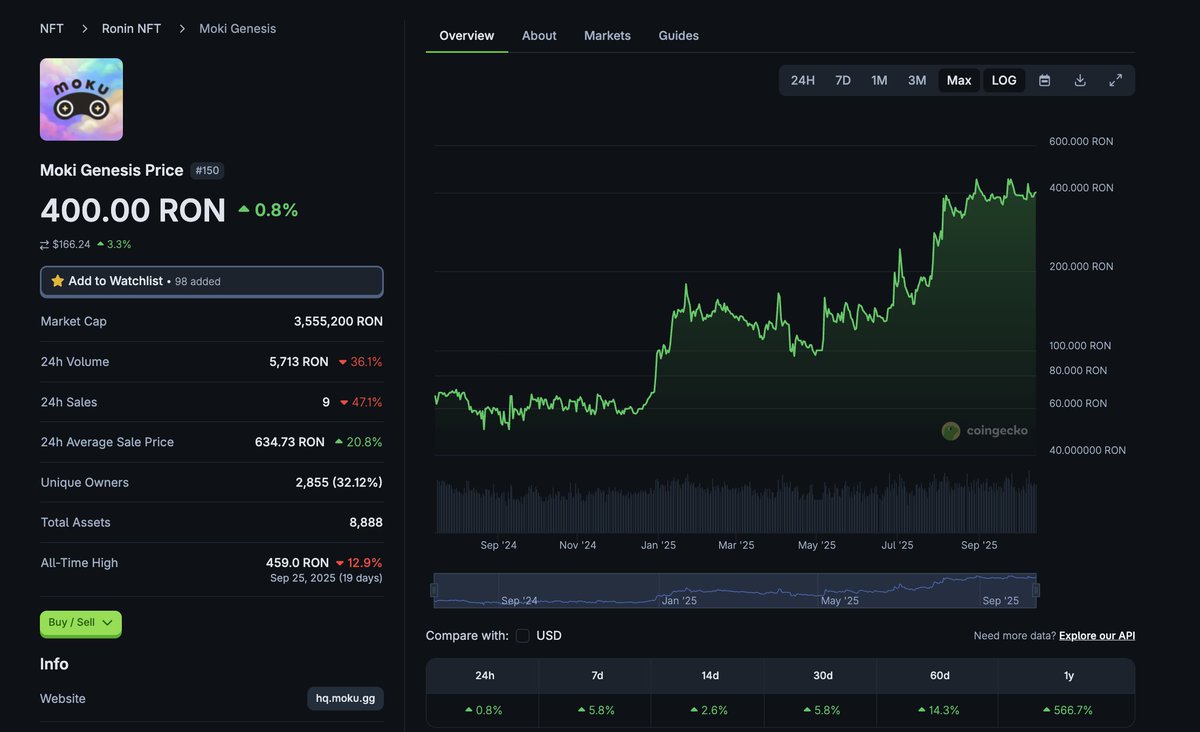Open the hq.moku.gg website link
This screenshot has width=1200, height=732.
(345, 698)
